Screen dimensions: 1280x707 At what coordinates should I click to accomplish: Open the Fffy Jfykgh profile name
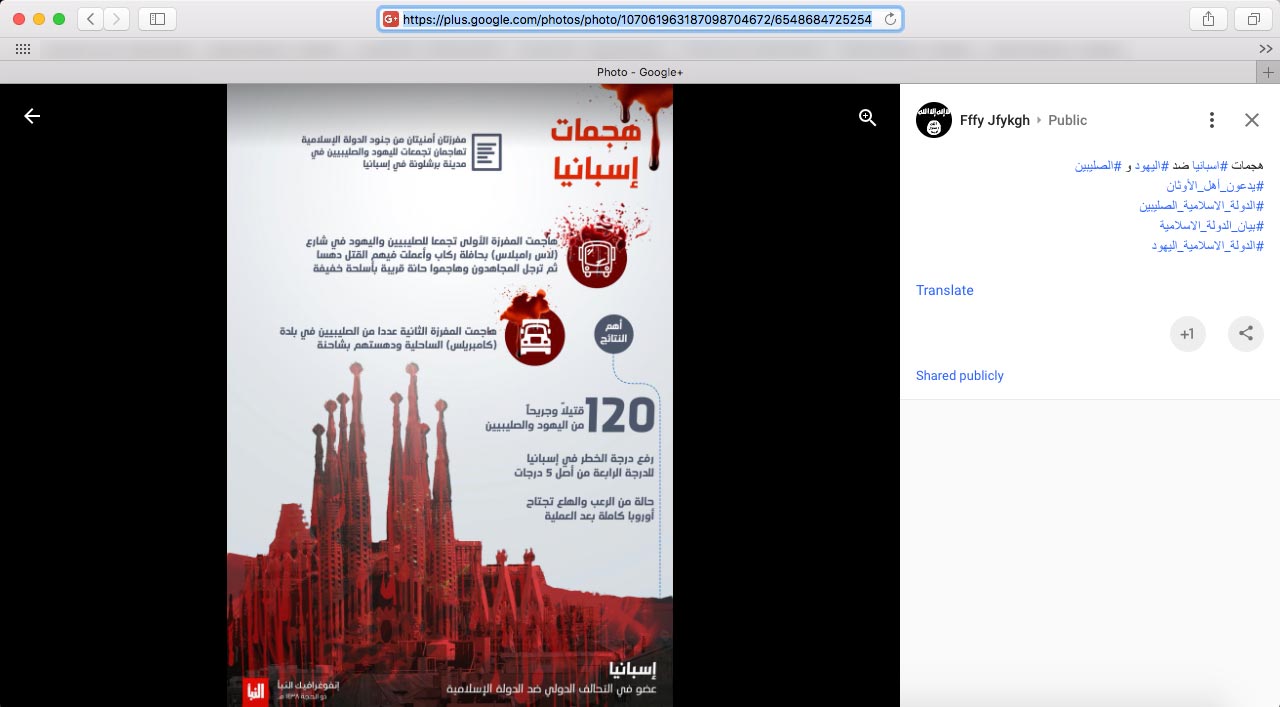tap(994, 120)
